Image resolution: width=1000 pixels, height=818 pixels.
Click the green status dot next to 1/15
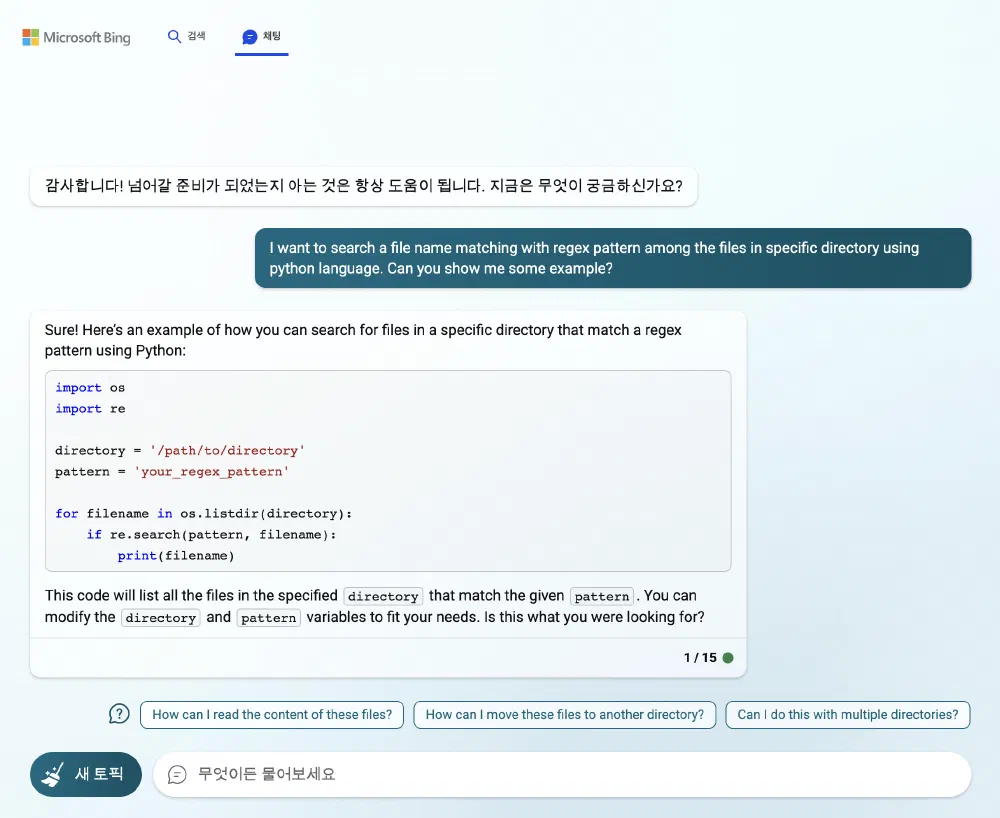pyautogui.click(x=727, y=657)
